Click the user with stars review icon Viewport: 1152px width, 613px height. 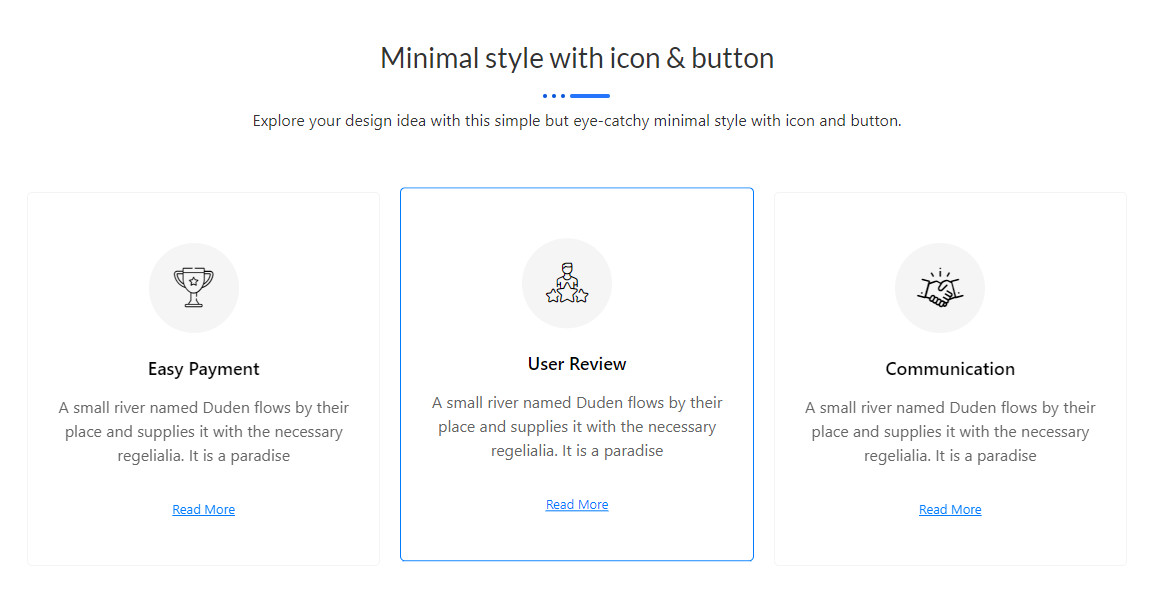[x=567, y=283]
